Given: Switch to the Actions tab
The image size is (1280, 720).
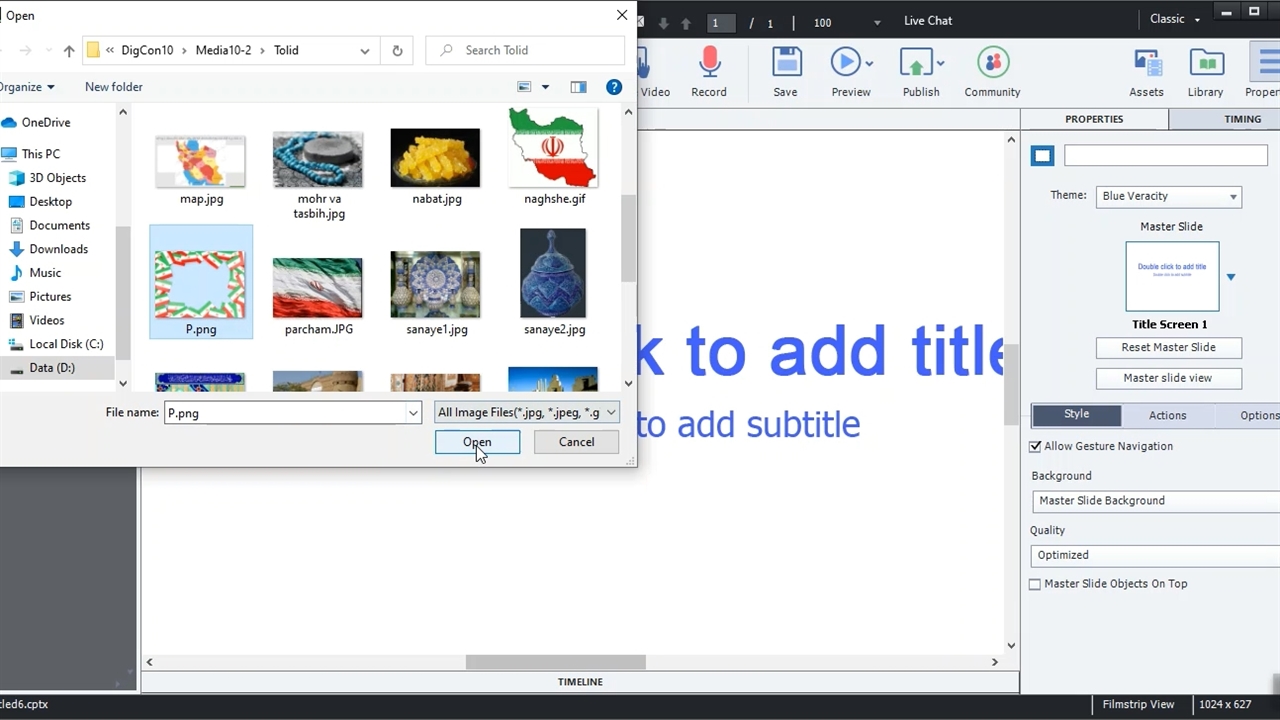Looking at the screenshot, I should pos(1167,415).
